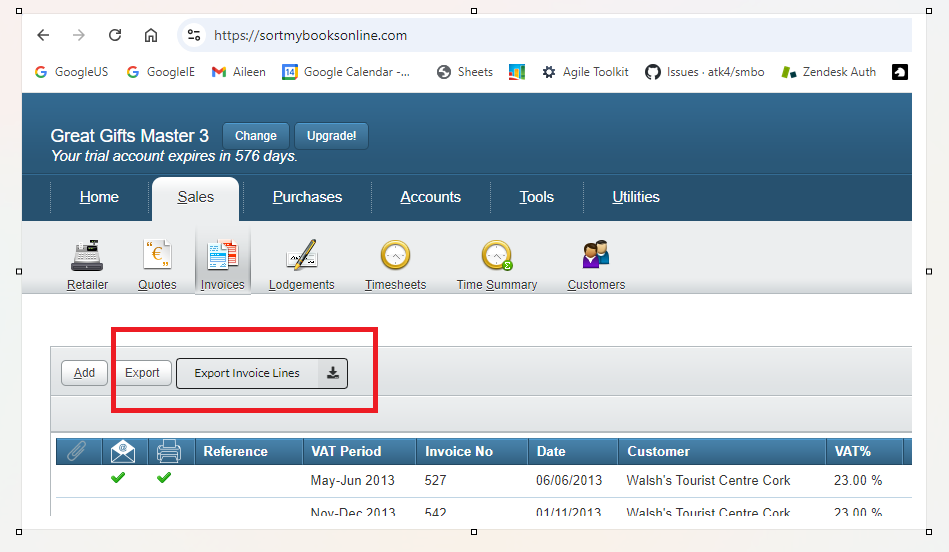Open the Timesheets clock icon
The height and width of the screenshot is (552, 949).
tap(395, 257)
